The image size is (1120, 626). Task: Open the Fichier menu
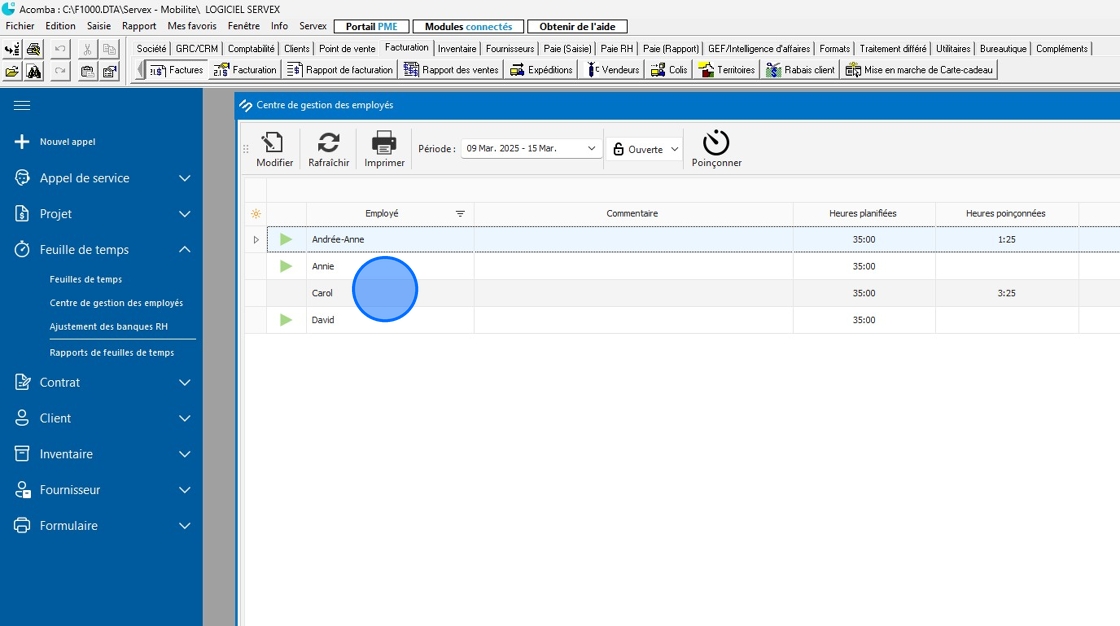pyautogui.click(x=20, y=26)
